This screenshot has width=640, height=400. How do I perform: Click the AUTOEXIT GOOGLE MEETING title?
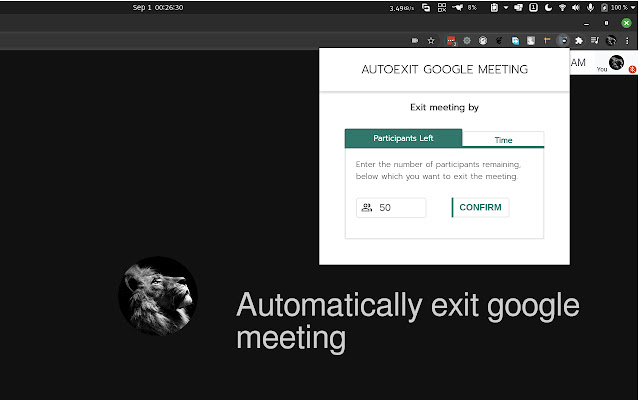pyautogui.click(x=444, y=69)
